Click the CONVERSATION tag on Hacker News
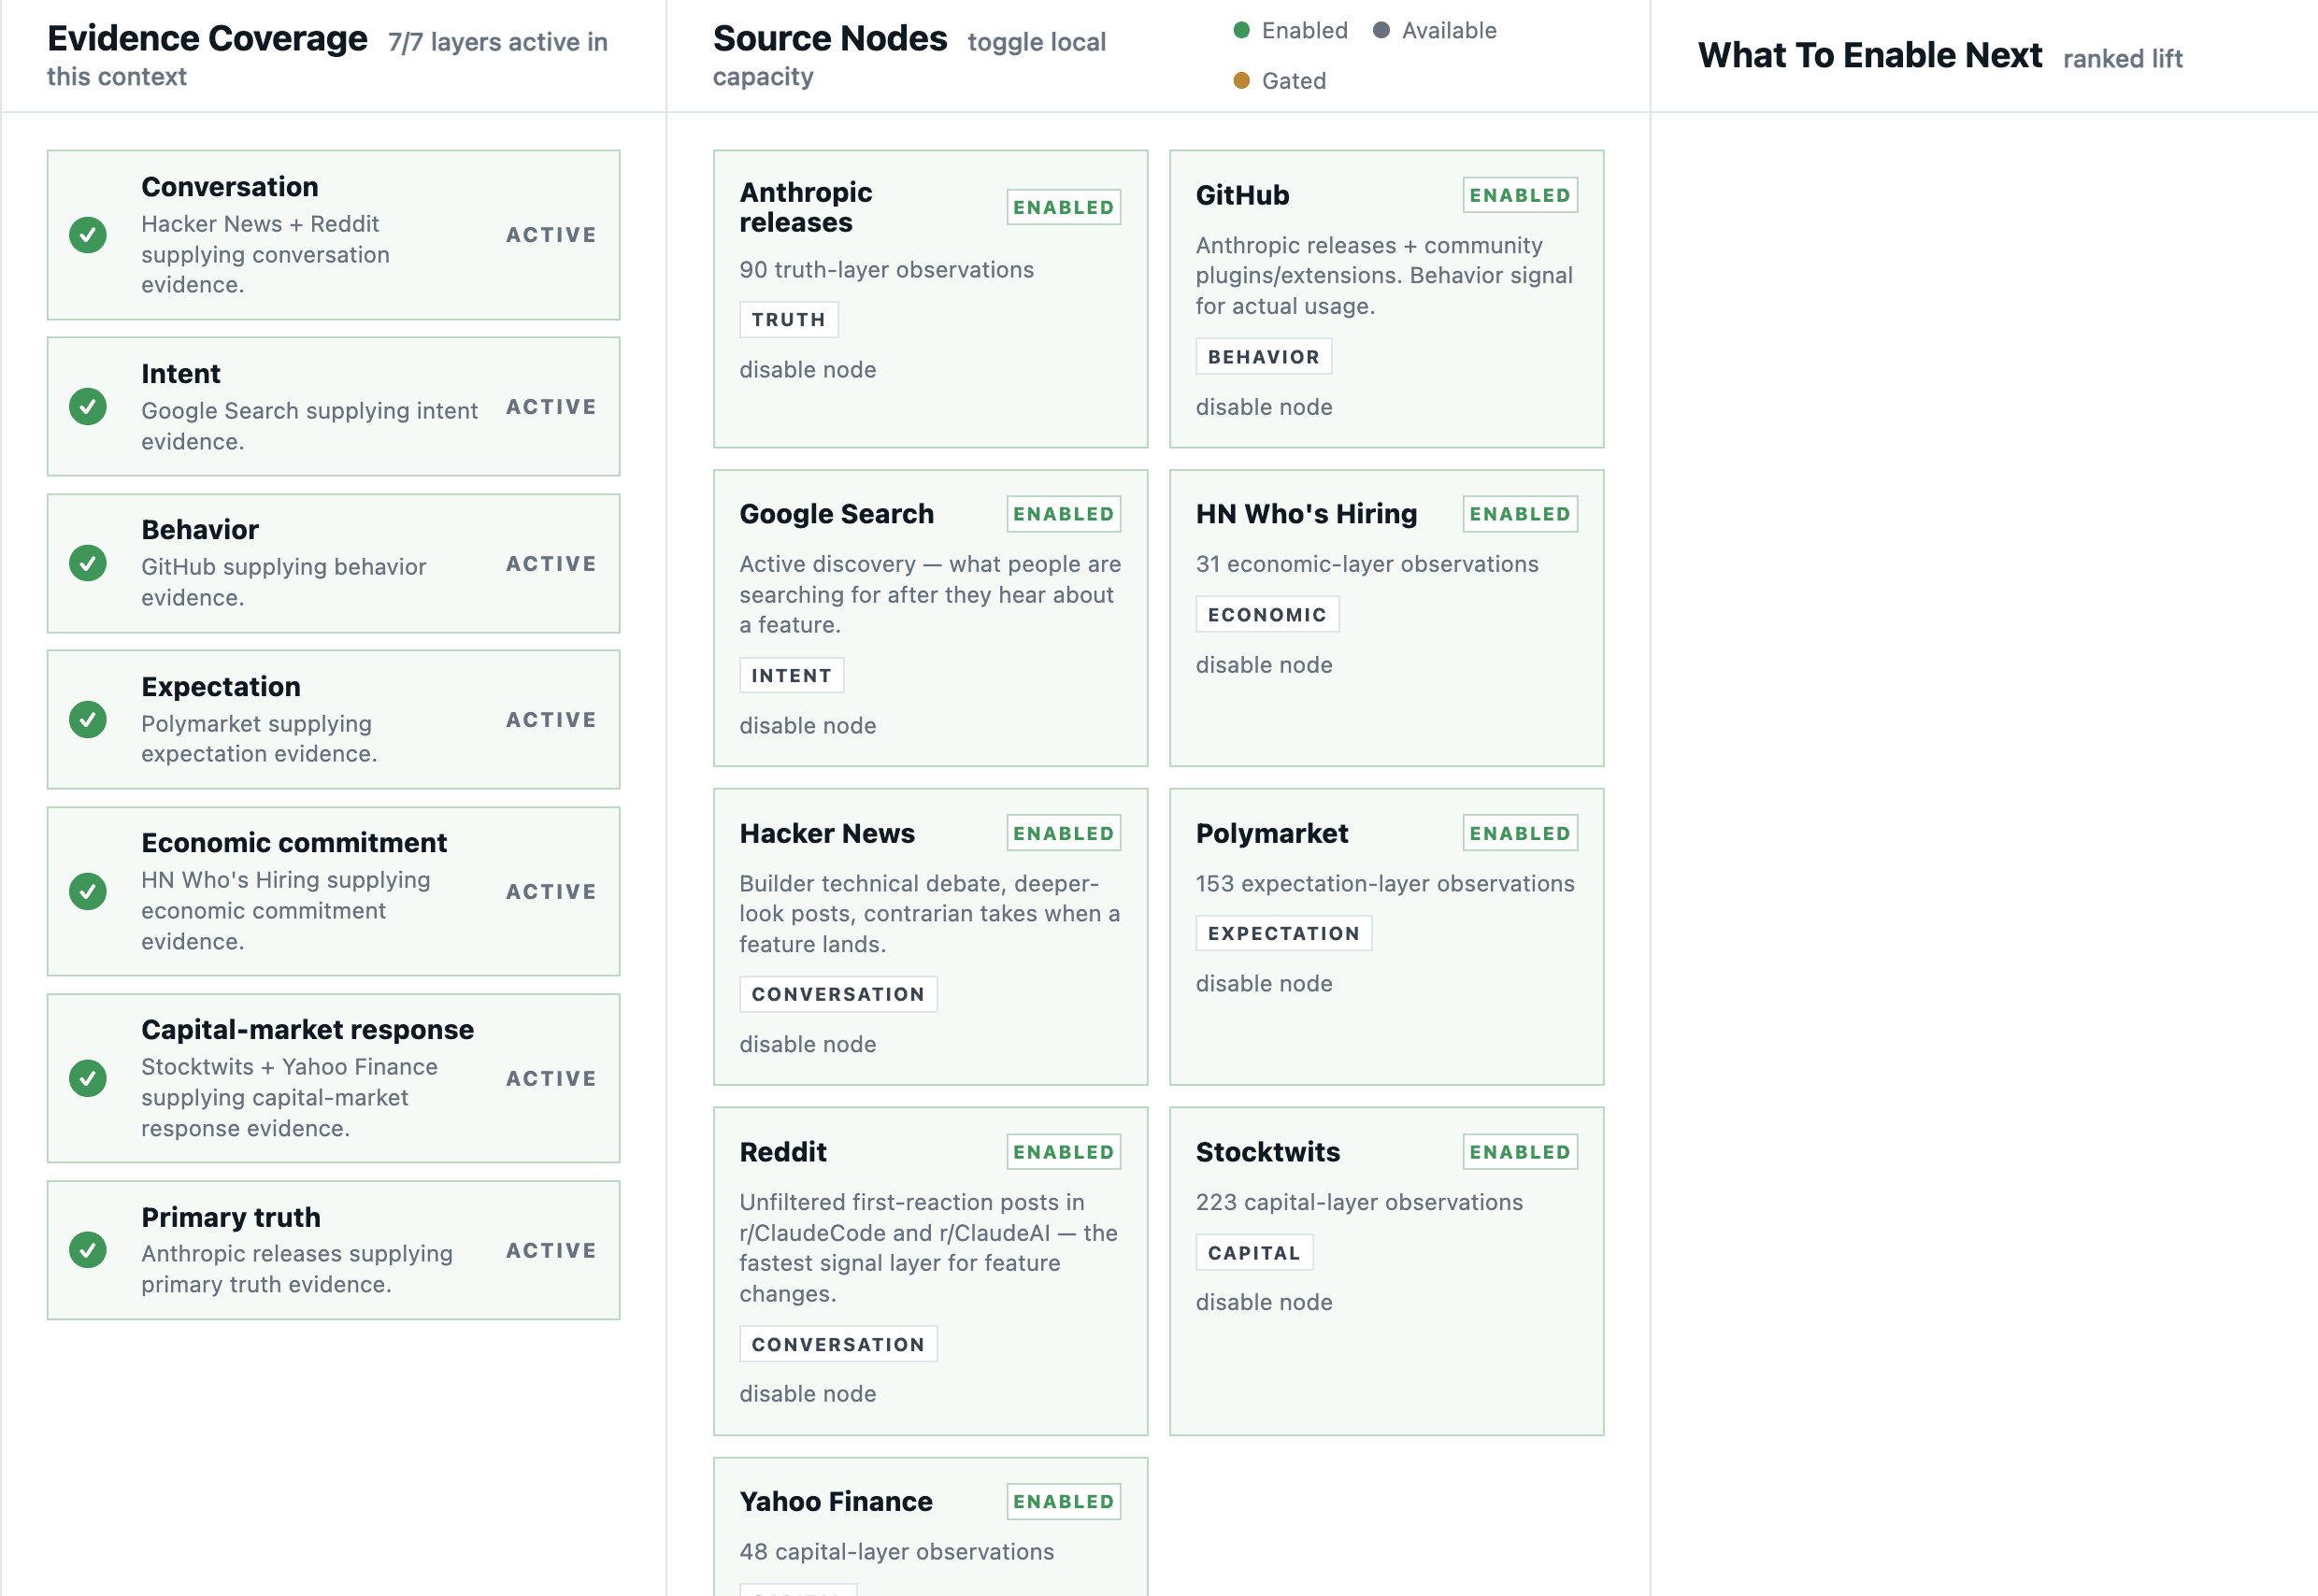The image size is (2318, 1596). (838, 994)
